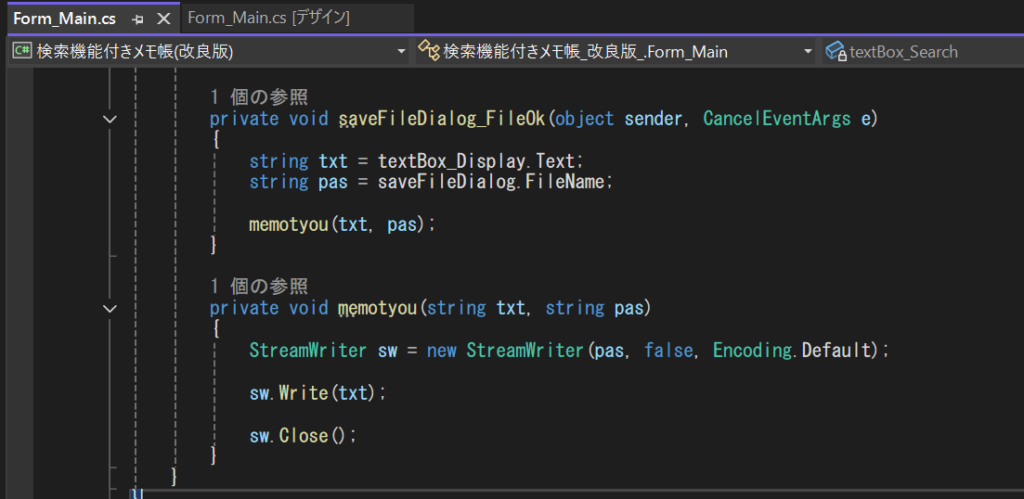Place cursor on the sw.Close() line
1024x499 pixels.
click(302, 435)
